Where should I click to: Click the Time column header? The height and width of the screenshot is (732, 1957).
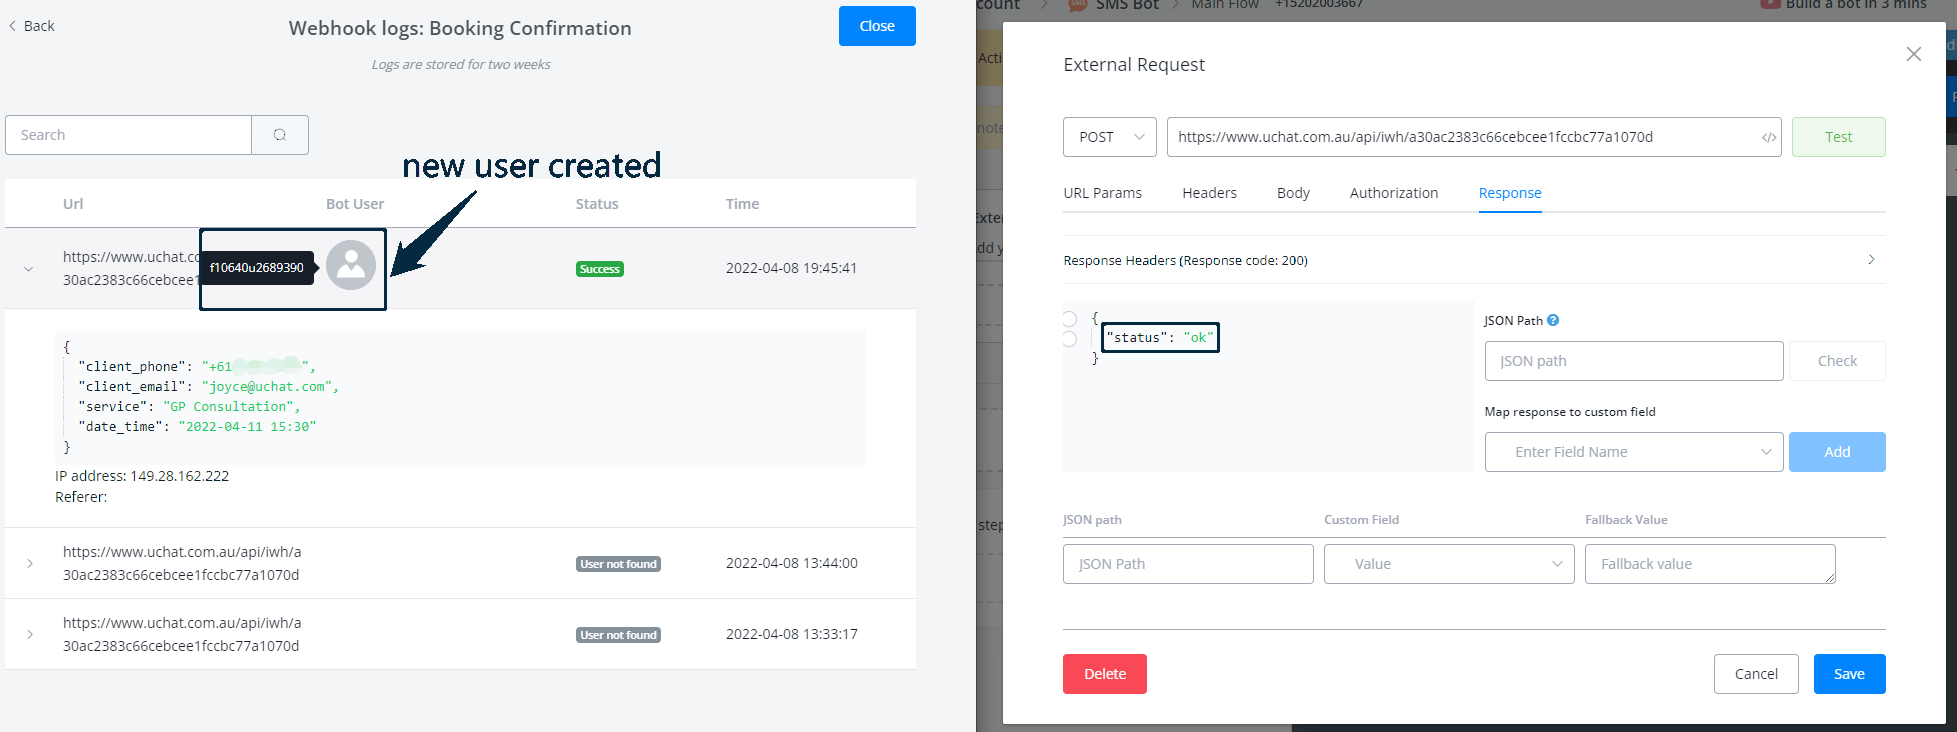742,204
